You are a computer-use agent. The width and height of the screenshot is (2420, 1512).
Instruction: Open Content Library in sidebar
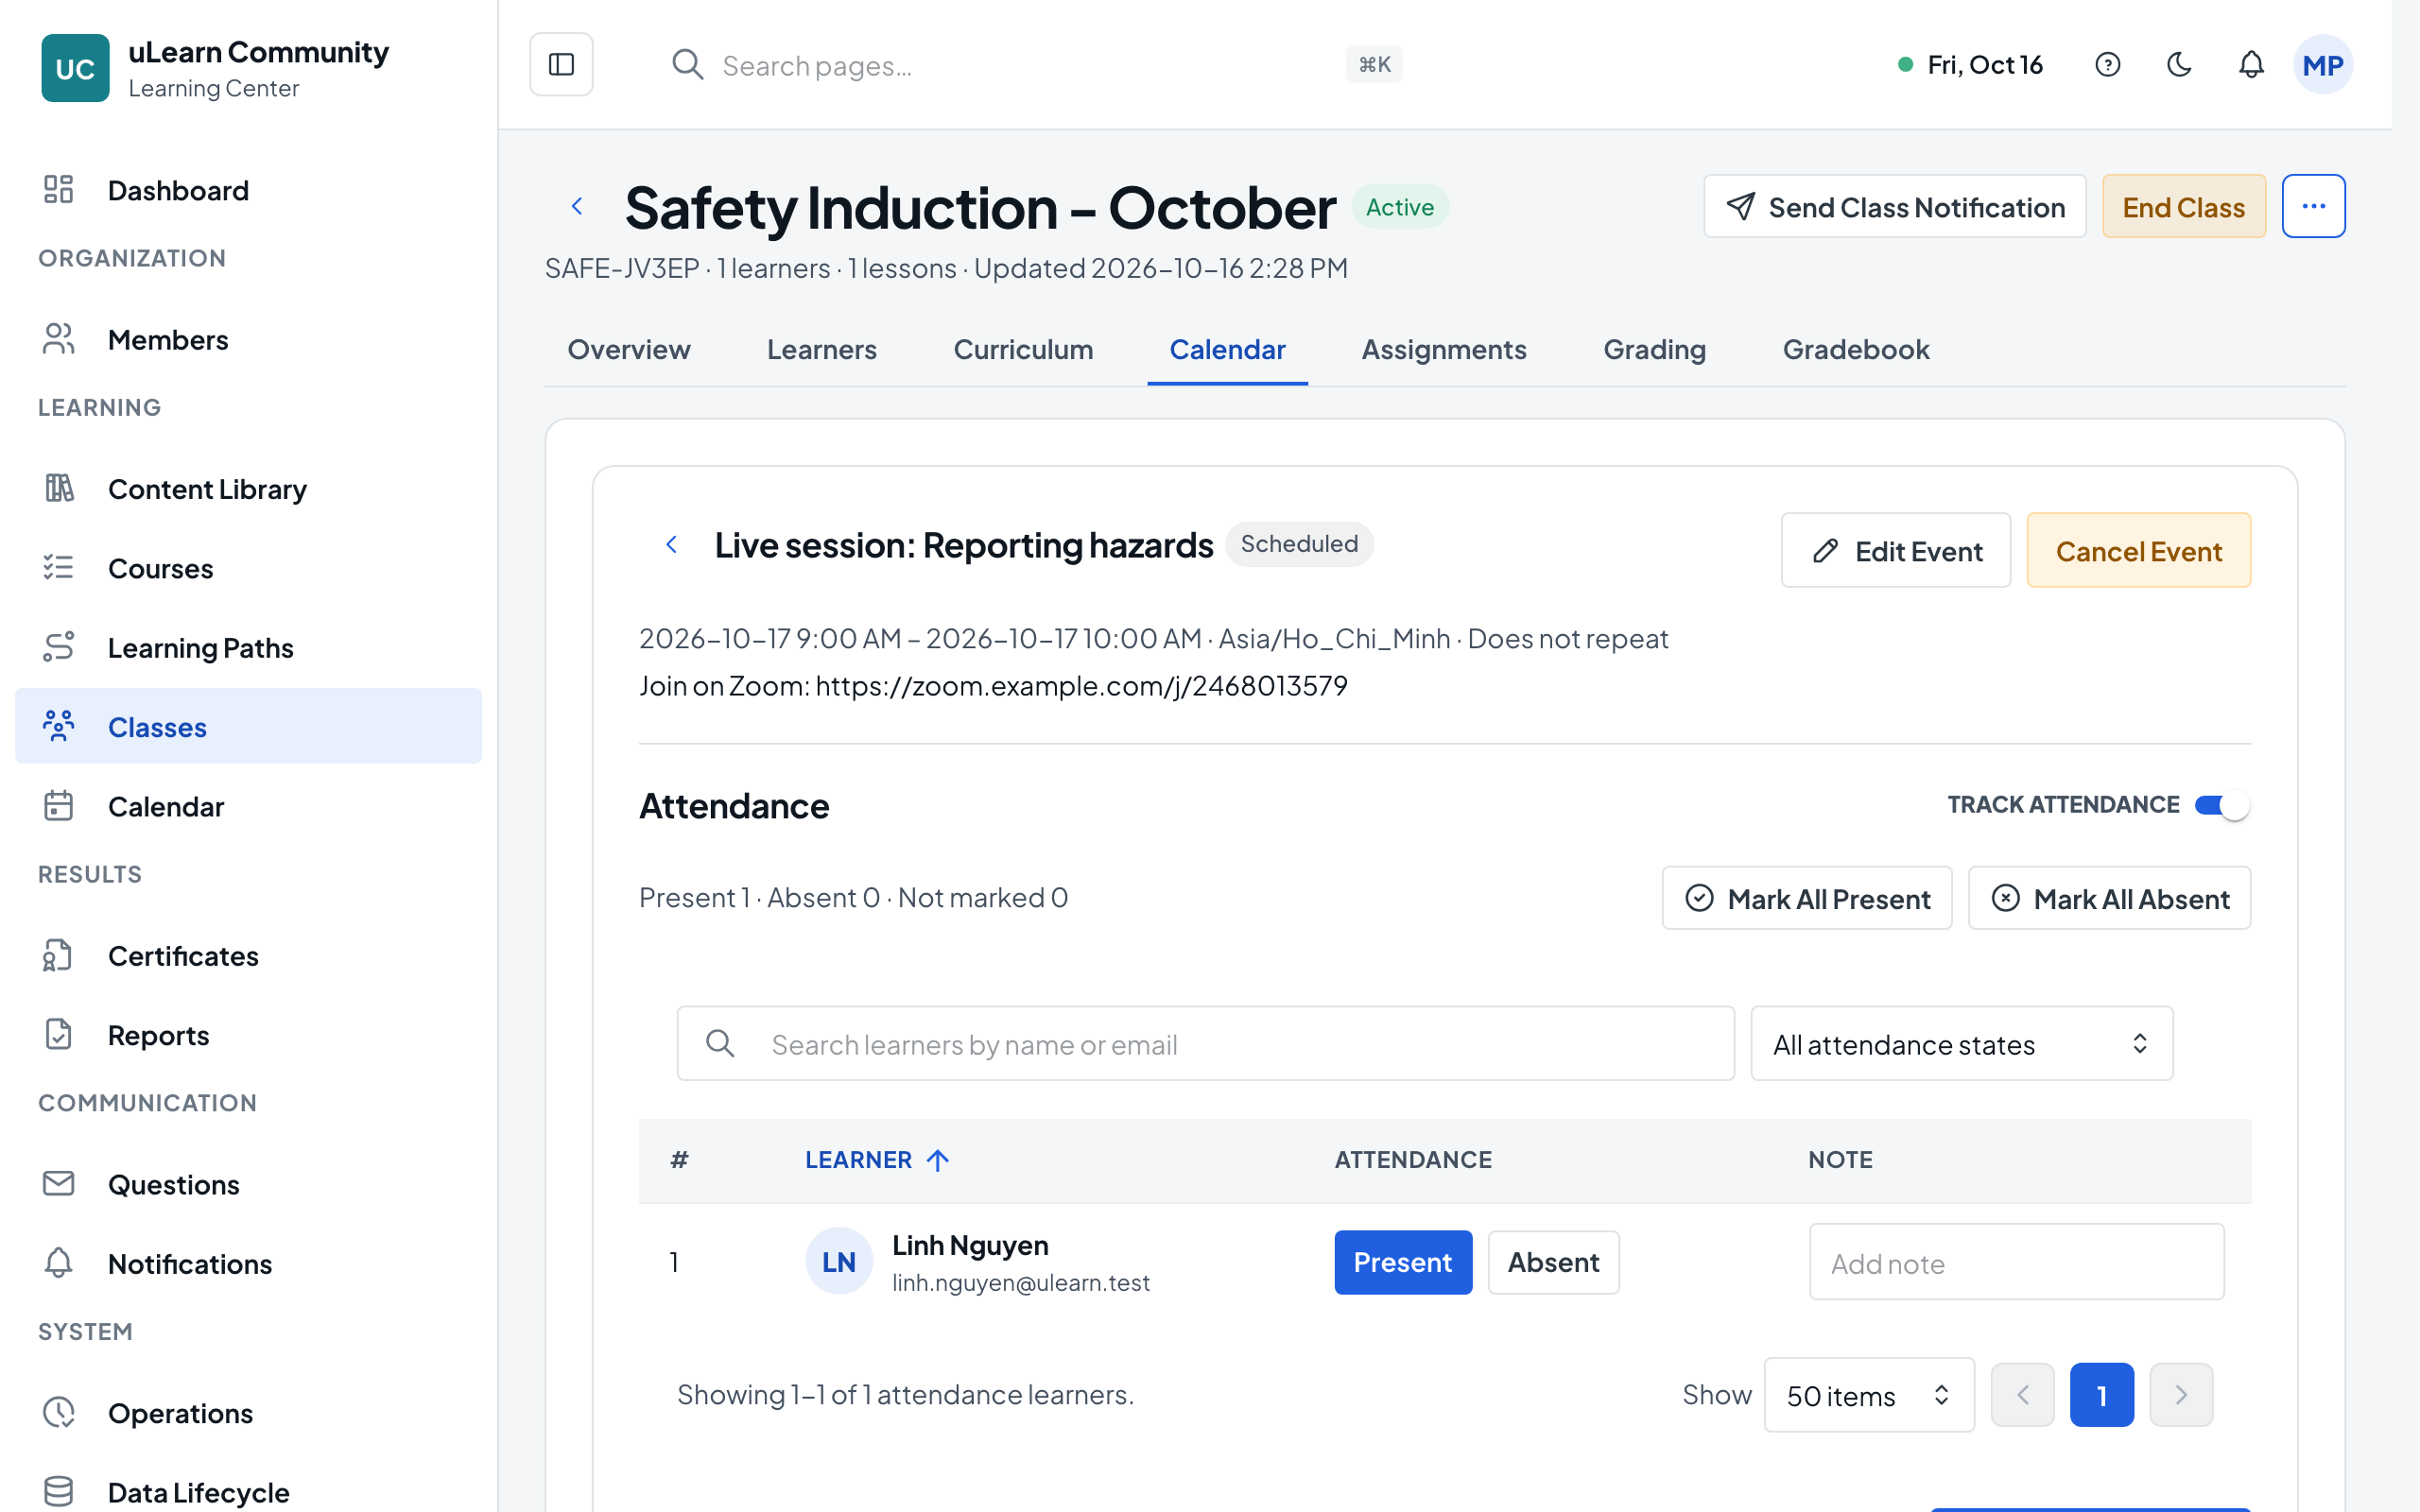pos(248,489)
